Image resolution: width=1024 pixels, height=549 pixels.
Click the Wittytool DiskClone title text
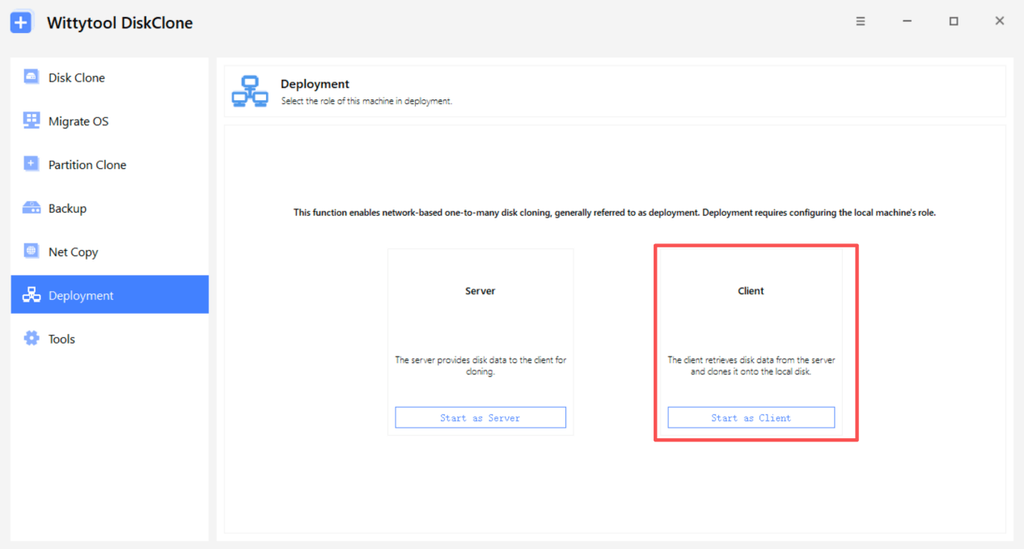click(x=120, y=23)
